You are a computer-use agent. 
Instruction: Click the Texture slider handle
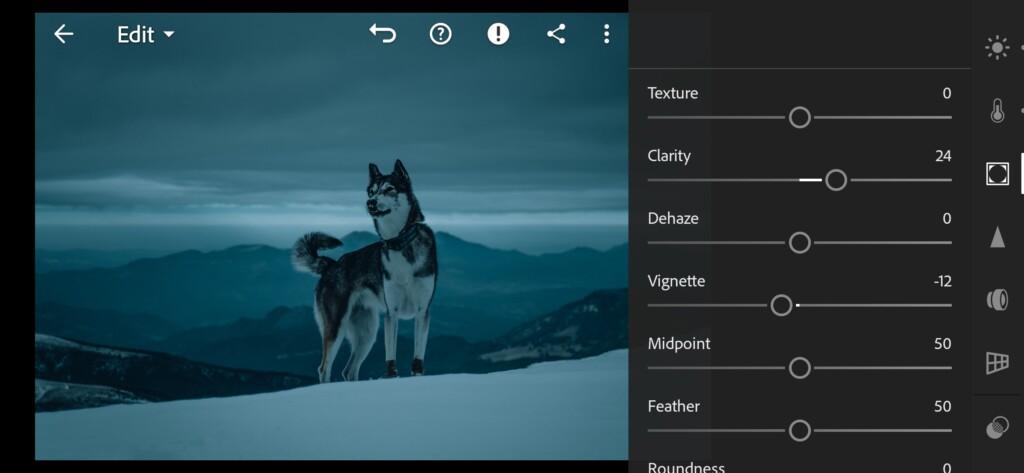(799, 118)
